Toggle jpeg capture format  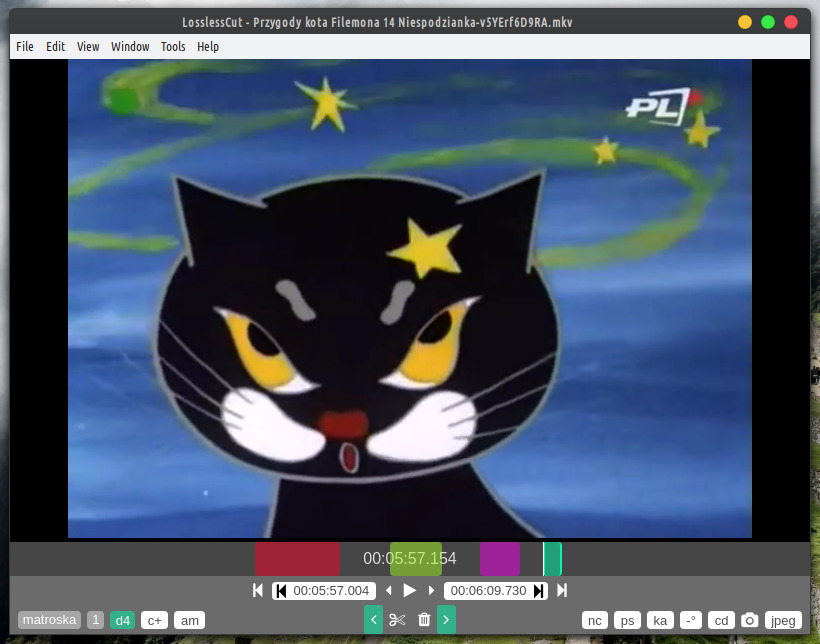click(x=783, y=620)
